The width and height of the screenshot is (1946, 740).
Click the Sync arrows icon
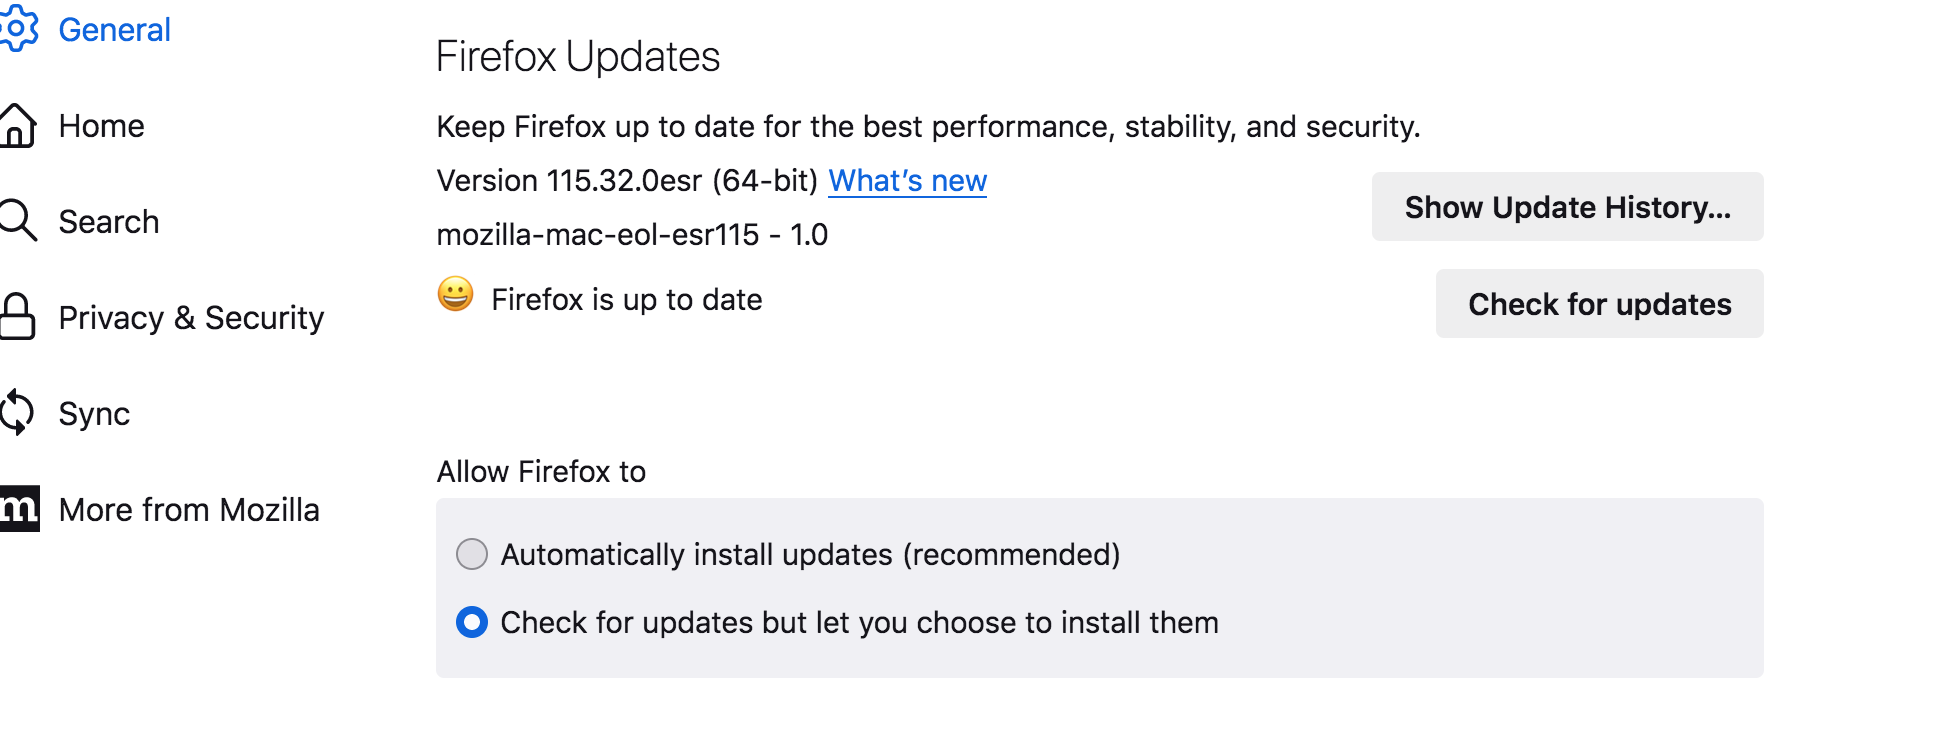[18, 413]
